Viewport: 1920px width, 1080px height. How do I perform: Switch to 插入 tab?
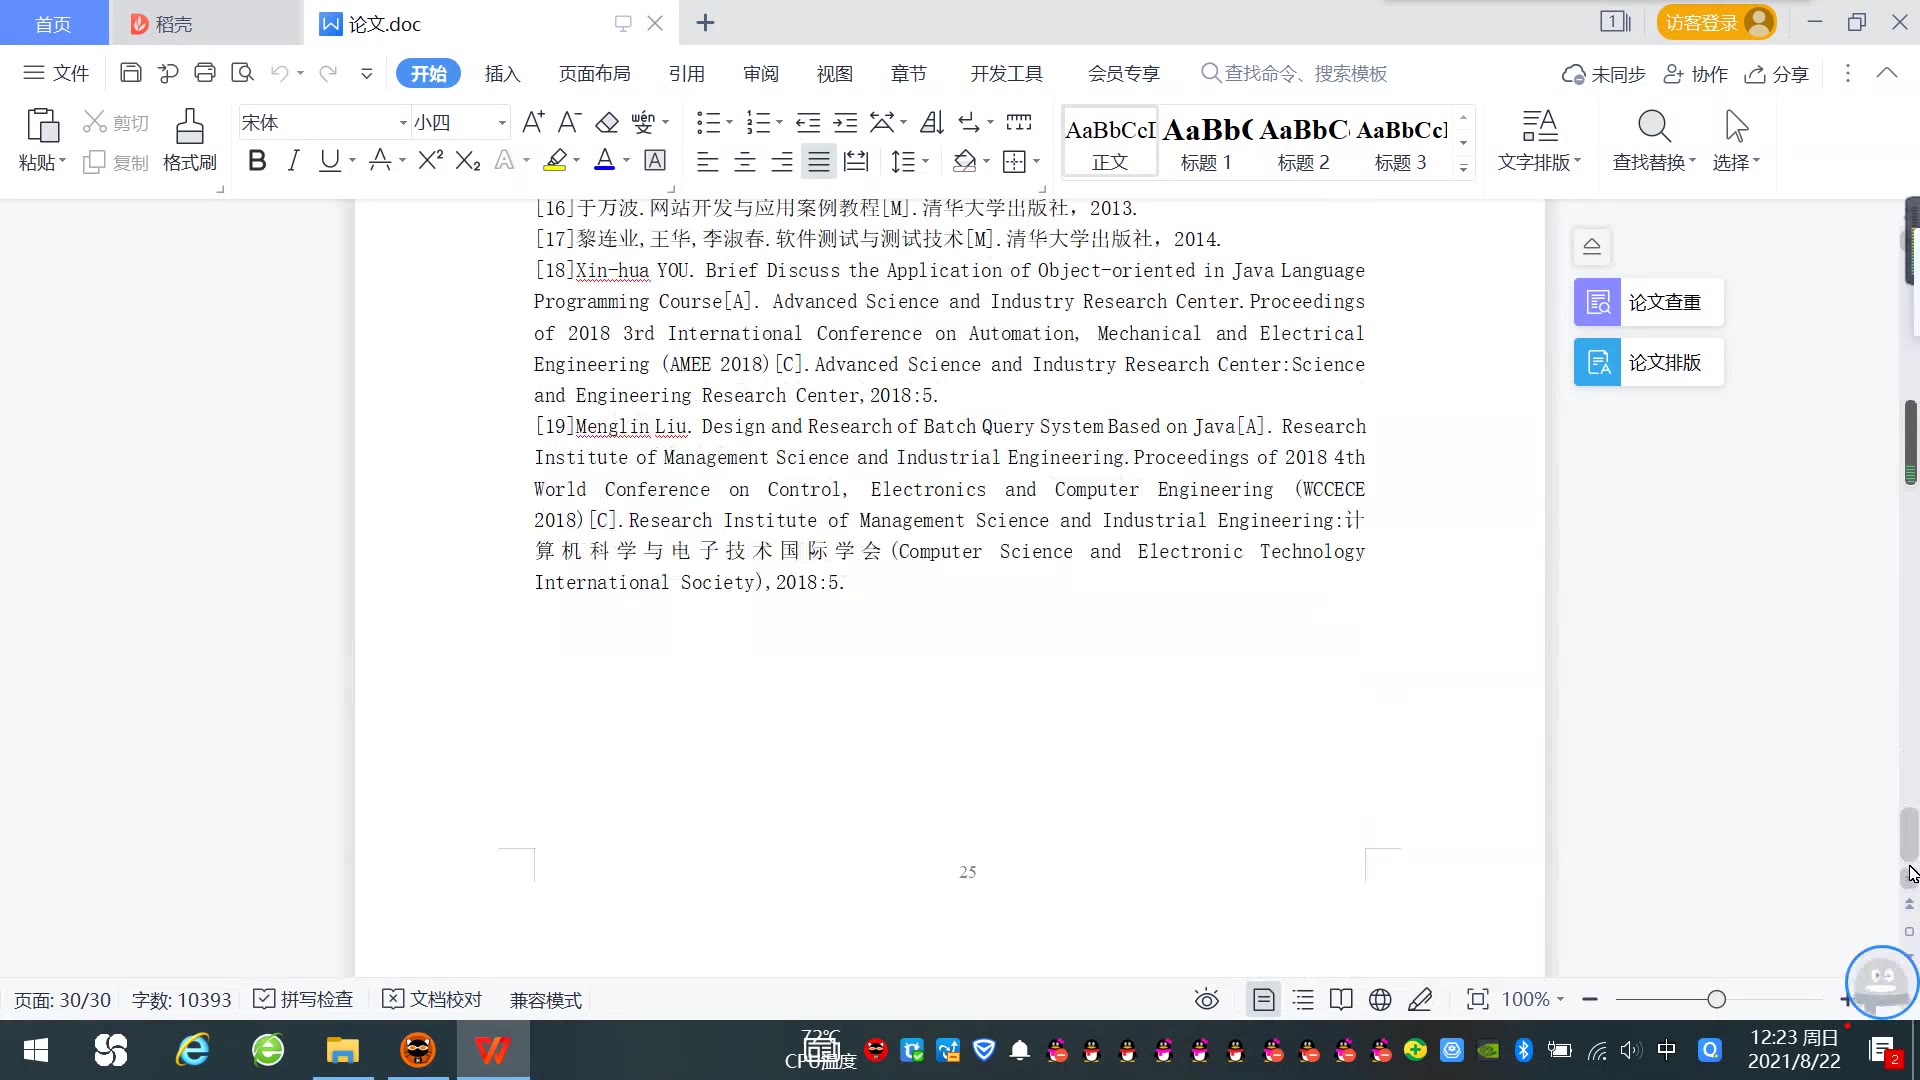coord(502,74)
